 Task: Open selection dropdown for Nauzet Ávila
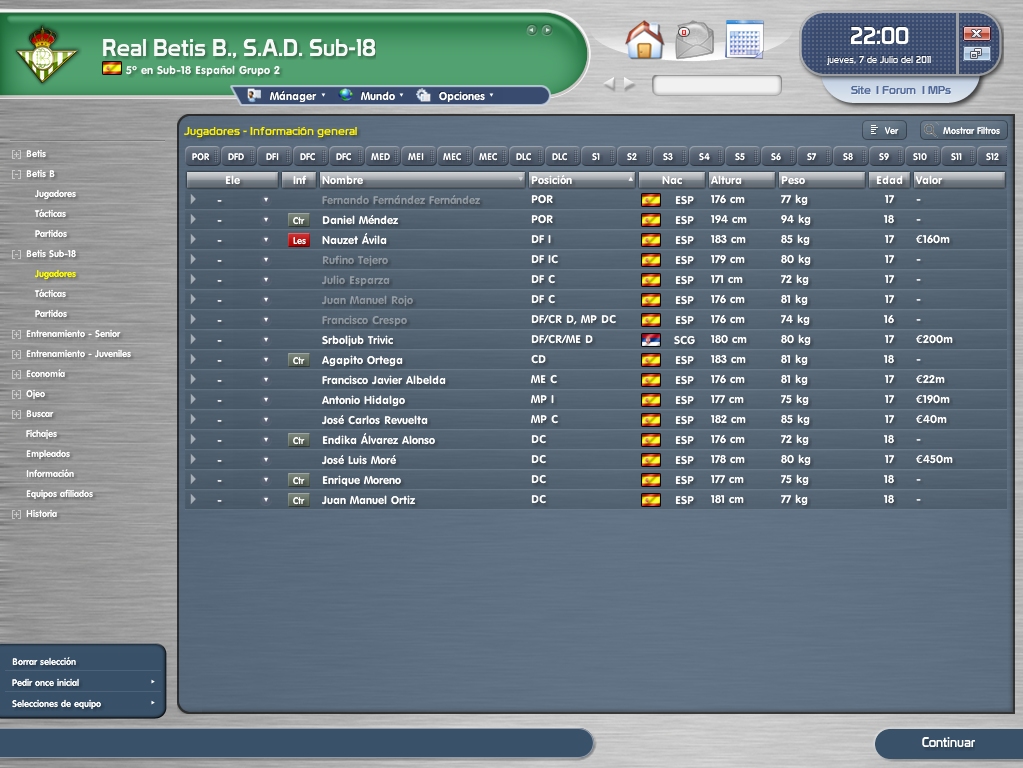pyautogui.click(x=266, y=240)
